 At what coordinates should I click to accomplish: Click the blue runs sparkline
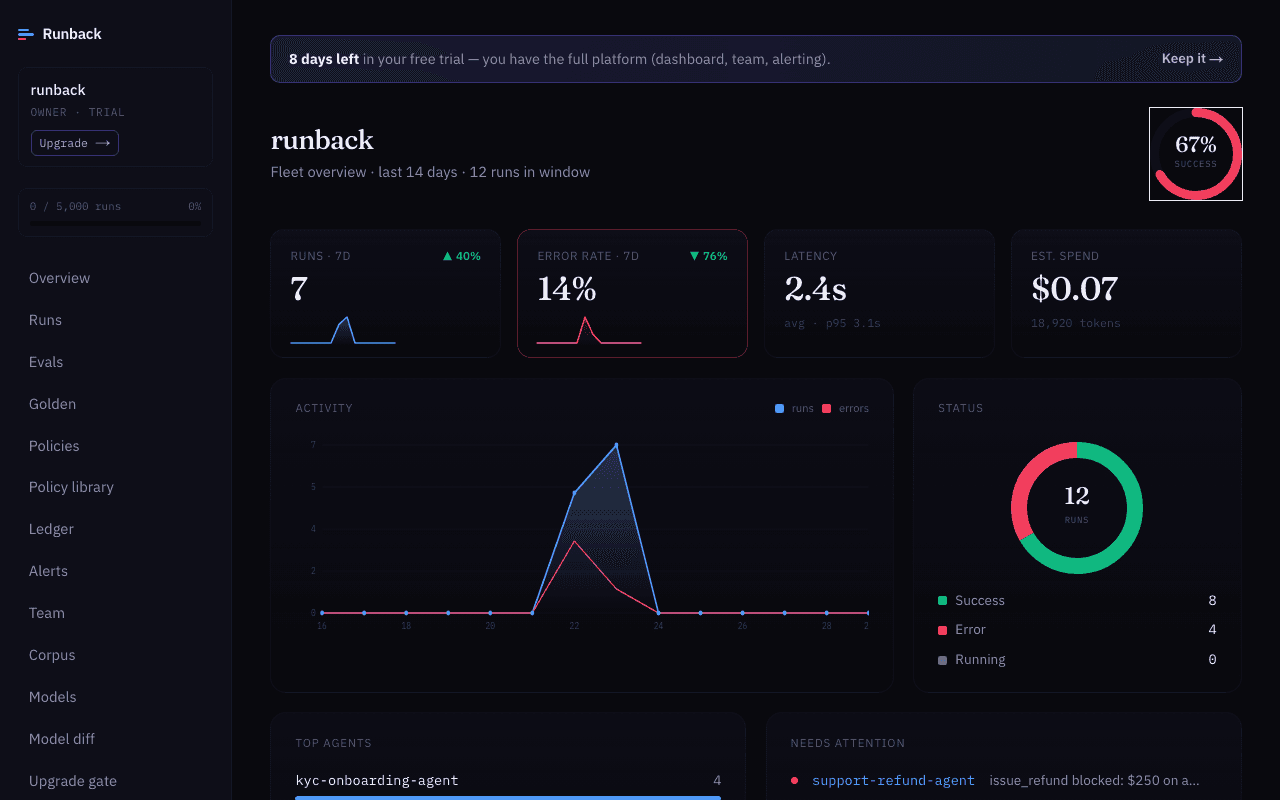coord(343,331)
